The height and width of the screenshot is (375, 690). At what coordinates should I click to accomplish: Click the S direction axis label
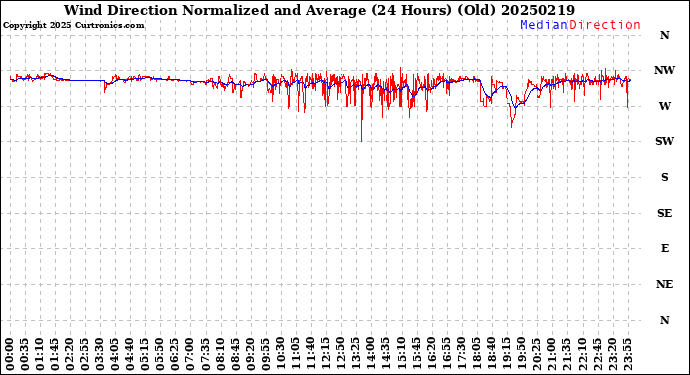click(664, 177)
